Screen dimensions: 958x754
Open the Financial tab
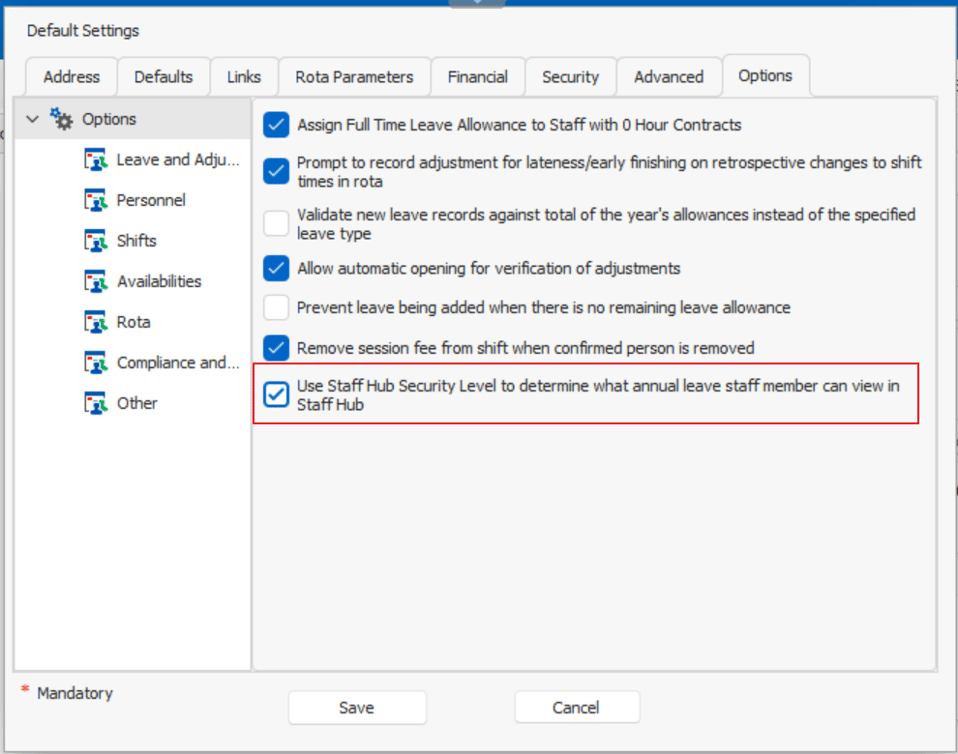(x=477, y=77)
